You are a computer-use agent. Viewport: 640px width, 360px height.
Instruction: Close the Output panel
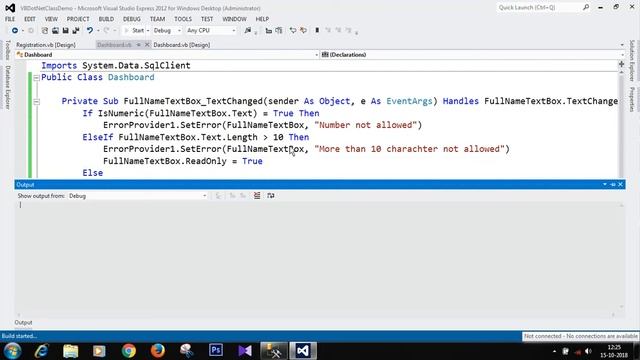click(620, 185)
